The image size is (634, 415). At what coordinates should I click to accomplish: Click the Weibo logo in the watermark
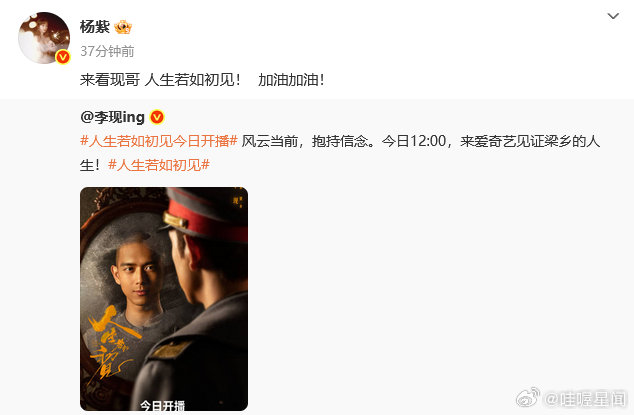(x=528, y=398)
